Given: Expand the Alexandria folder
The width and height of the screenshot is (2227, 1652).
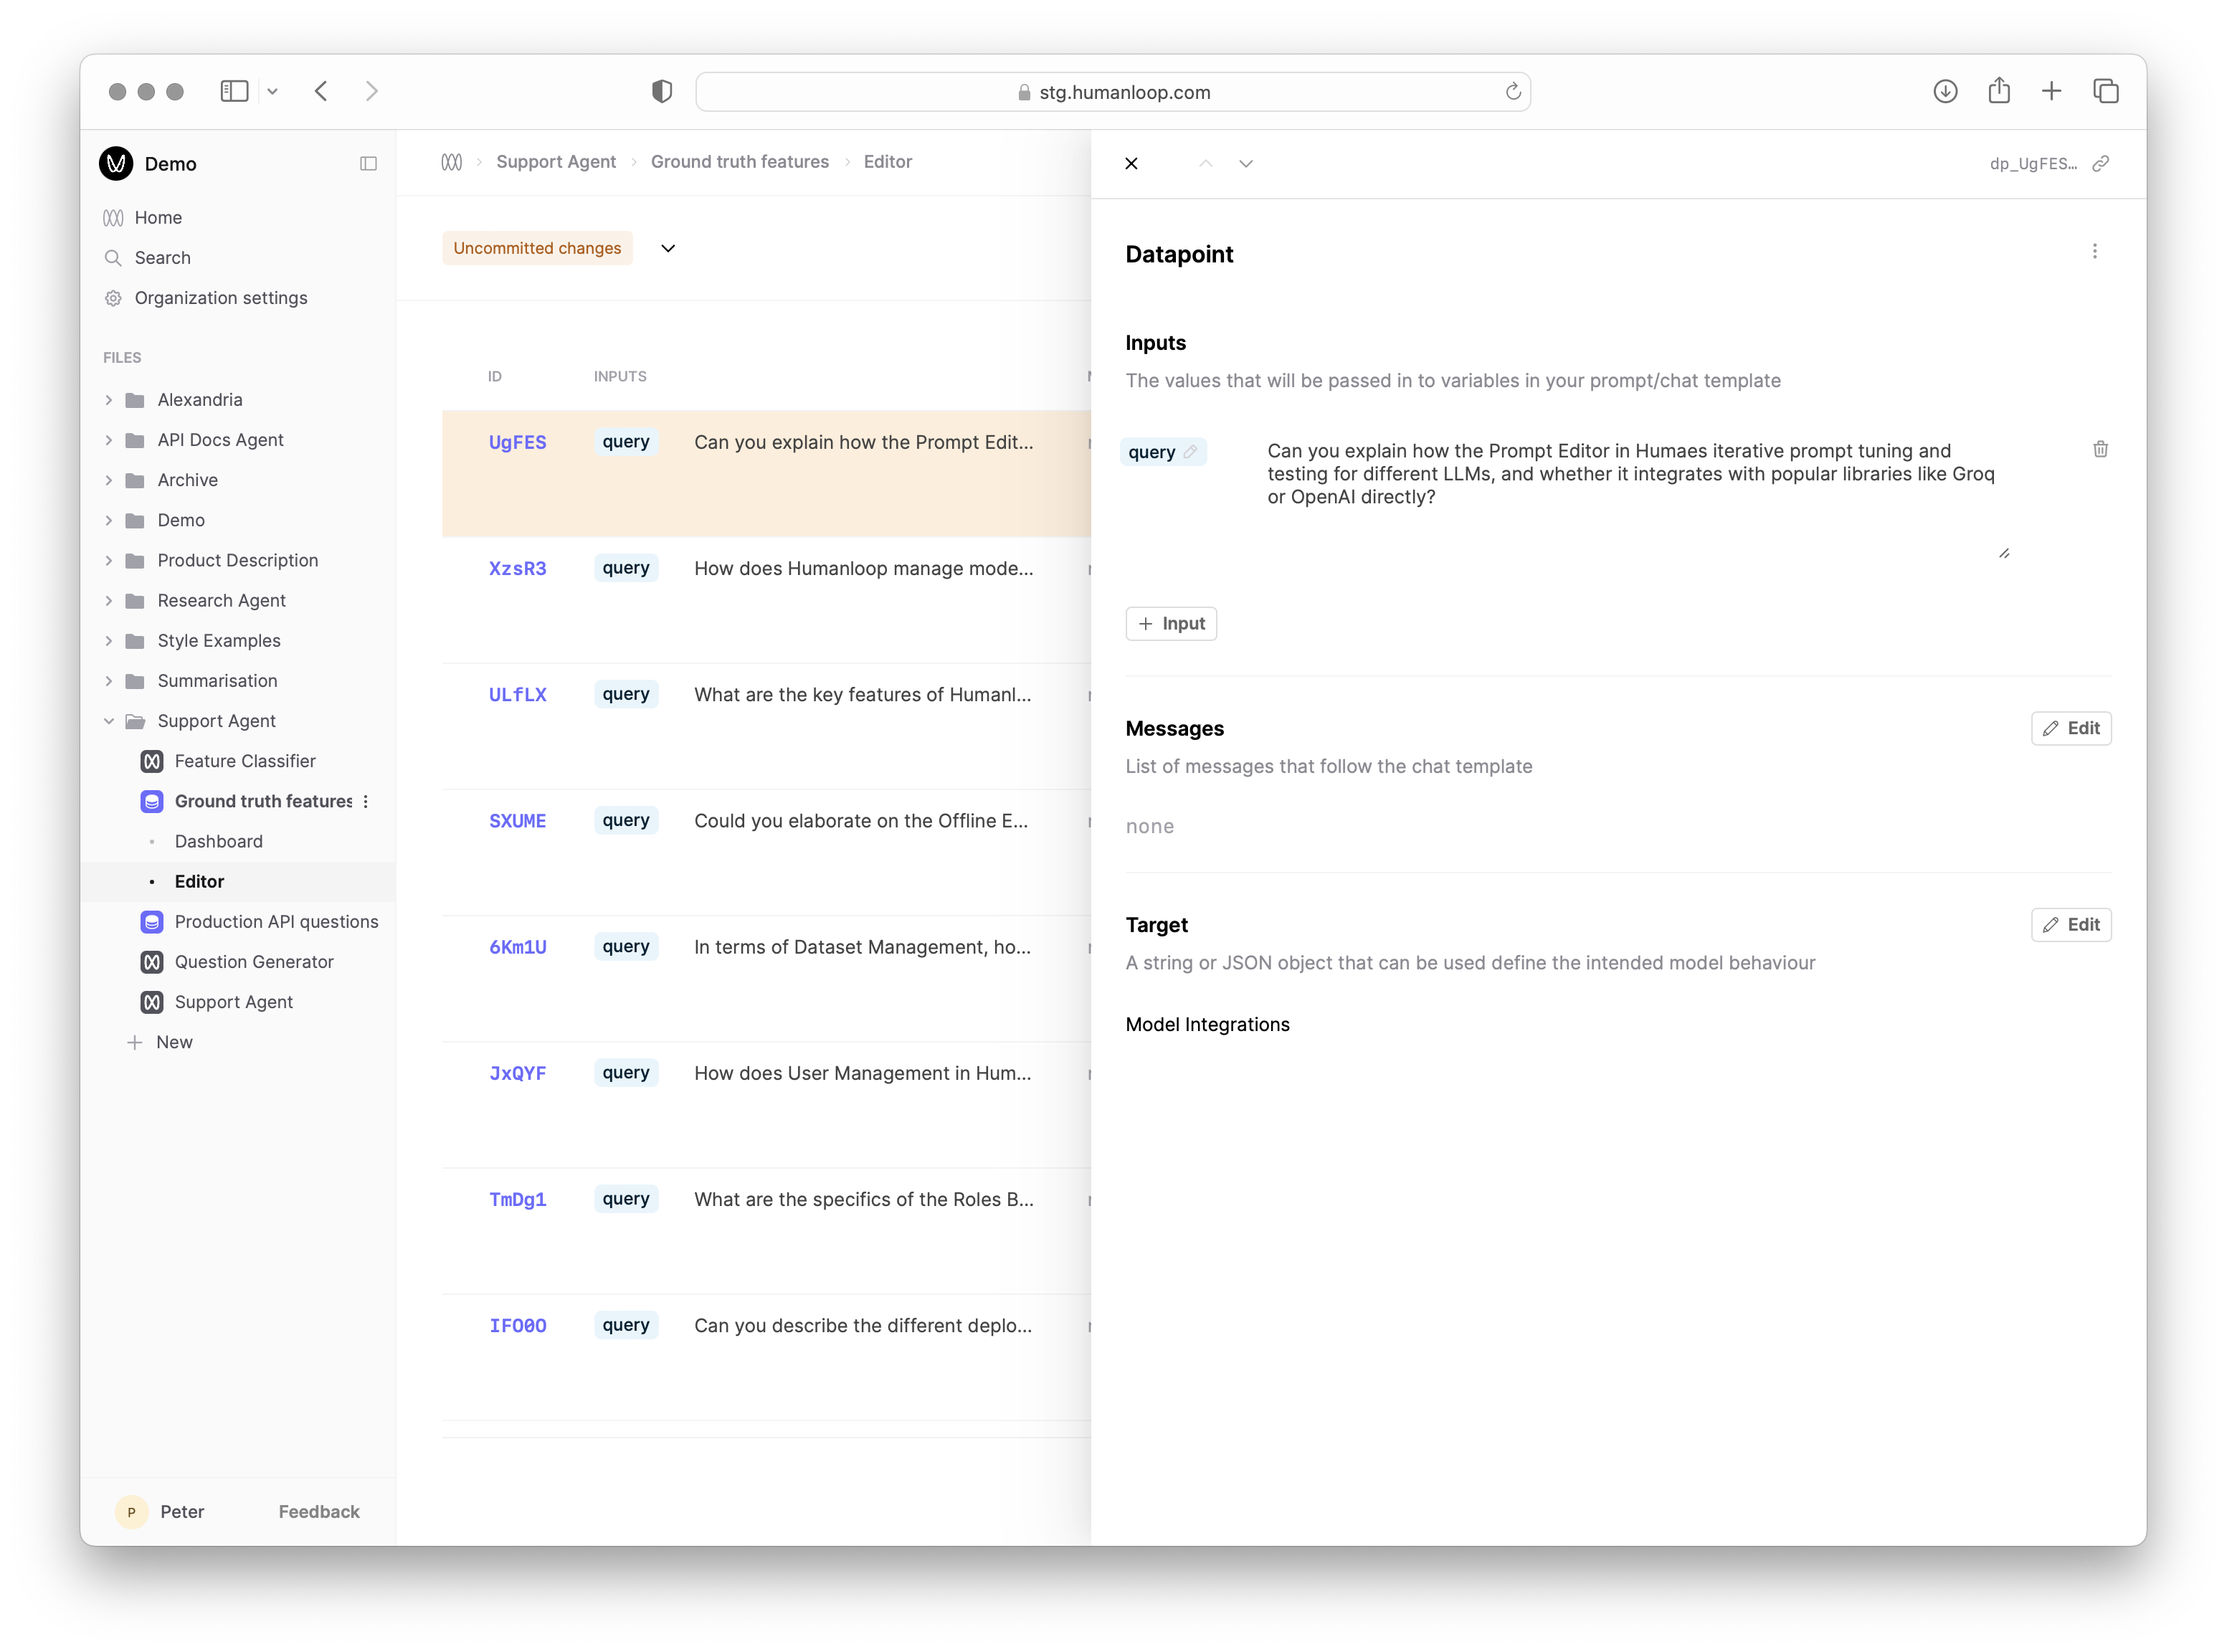Looking at the screenshot, I should 109,399.
